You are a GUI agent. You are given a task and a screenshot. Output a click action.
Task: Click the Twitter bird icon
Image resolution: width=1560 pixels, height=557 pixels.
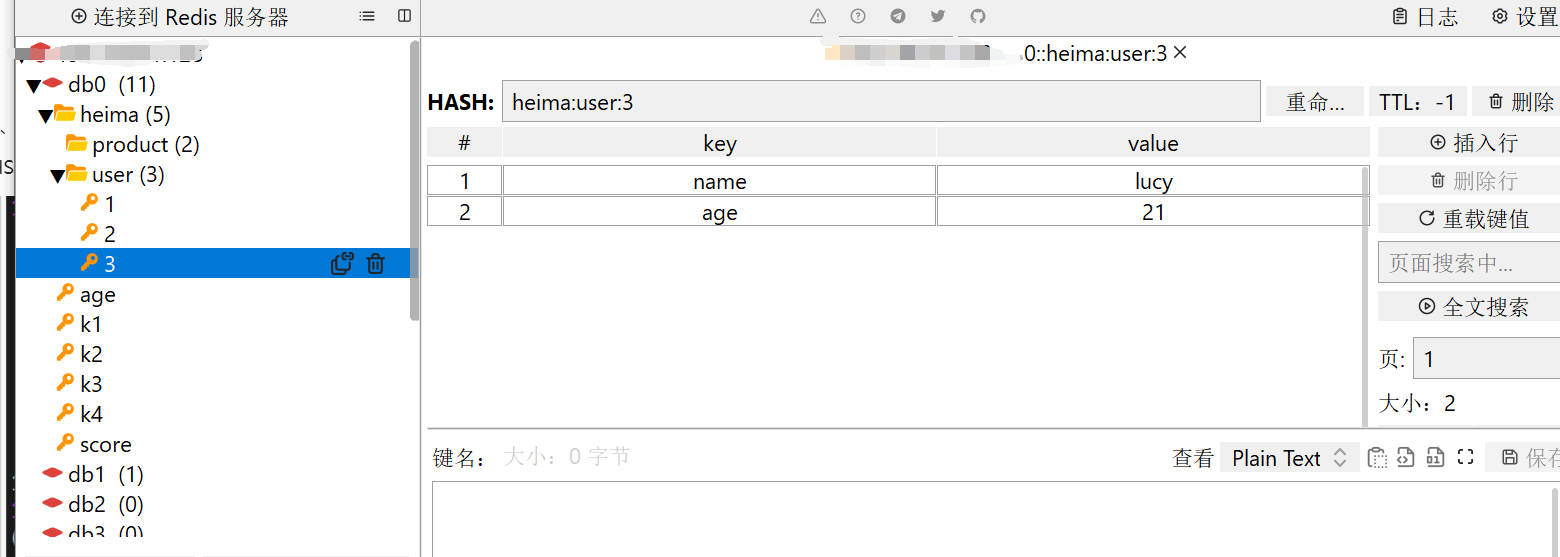pos(938,16)
